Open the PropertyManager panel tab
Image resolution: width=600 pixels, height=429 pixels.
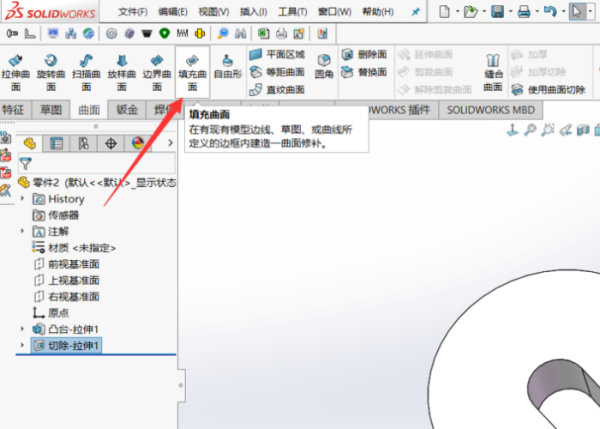(x=56, y=144)
